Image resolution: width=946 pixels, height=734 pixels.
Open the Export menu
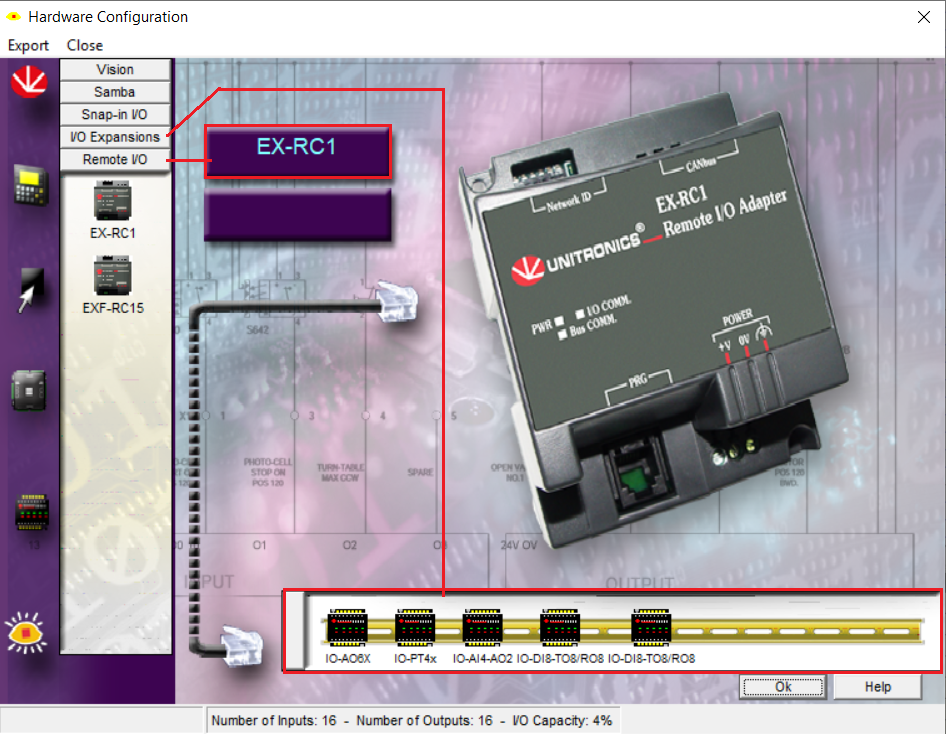[x=28, y=45]
